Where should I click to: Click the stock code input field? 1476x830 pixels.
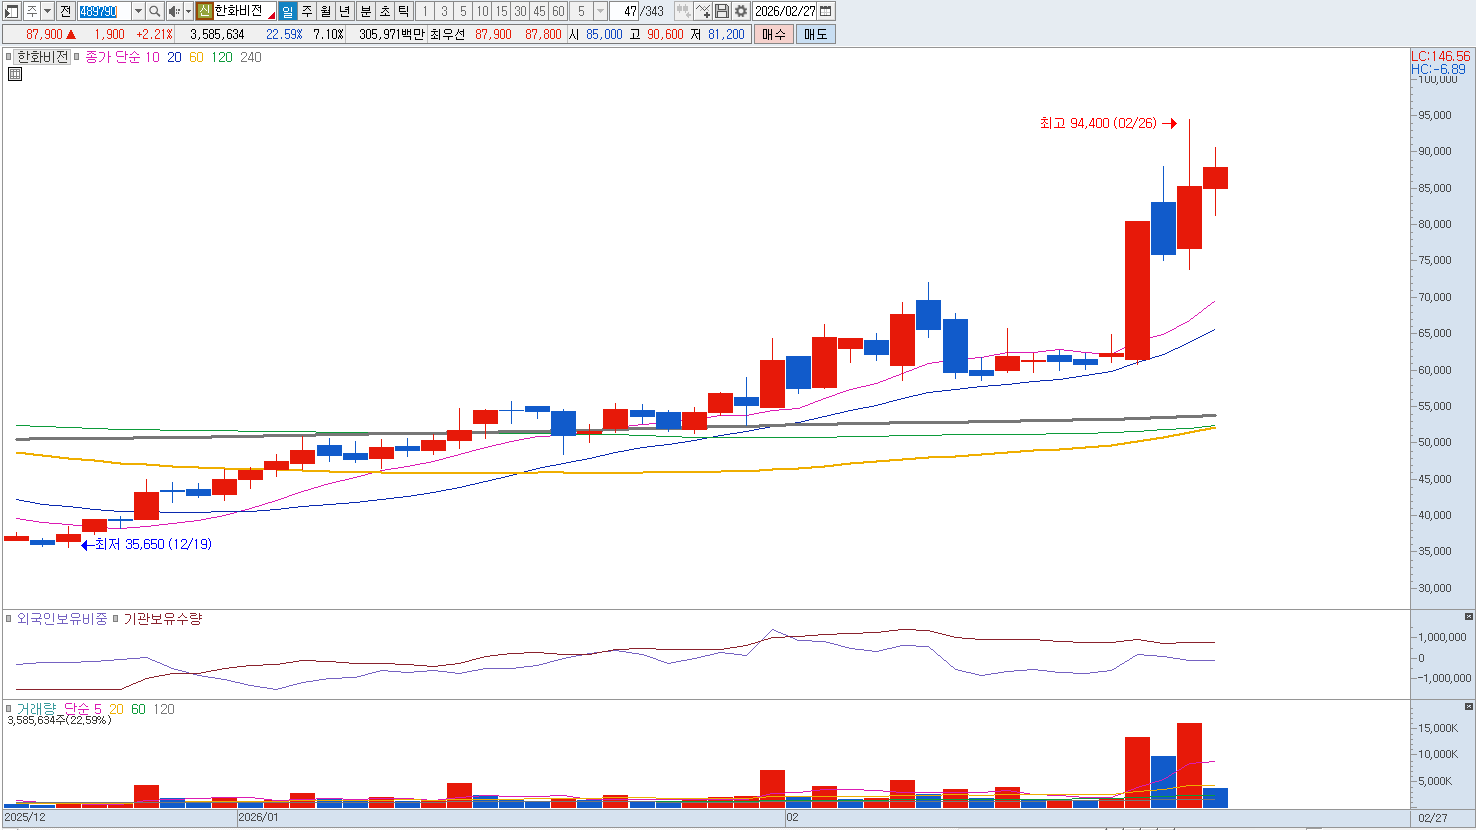coord(103,11)
